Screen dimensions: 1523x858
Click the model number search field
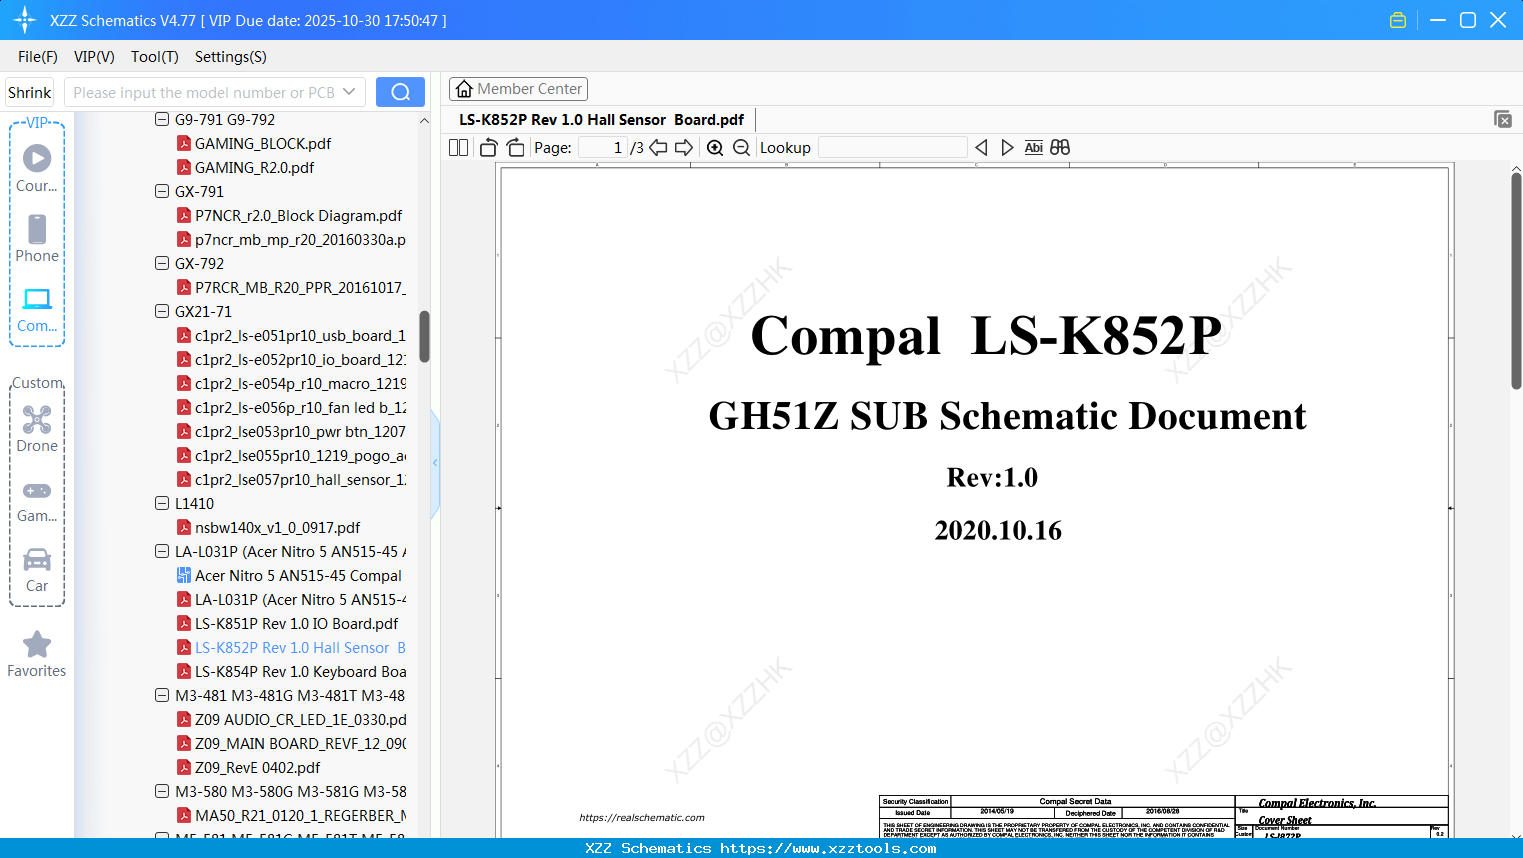(x=204, y=92)
